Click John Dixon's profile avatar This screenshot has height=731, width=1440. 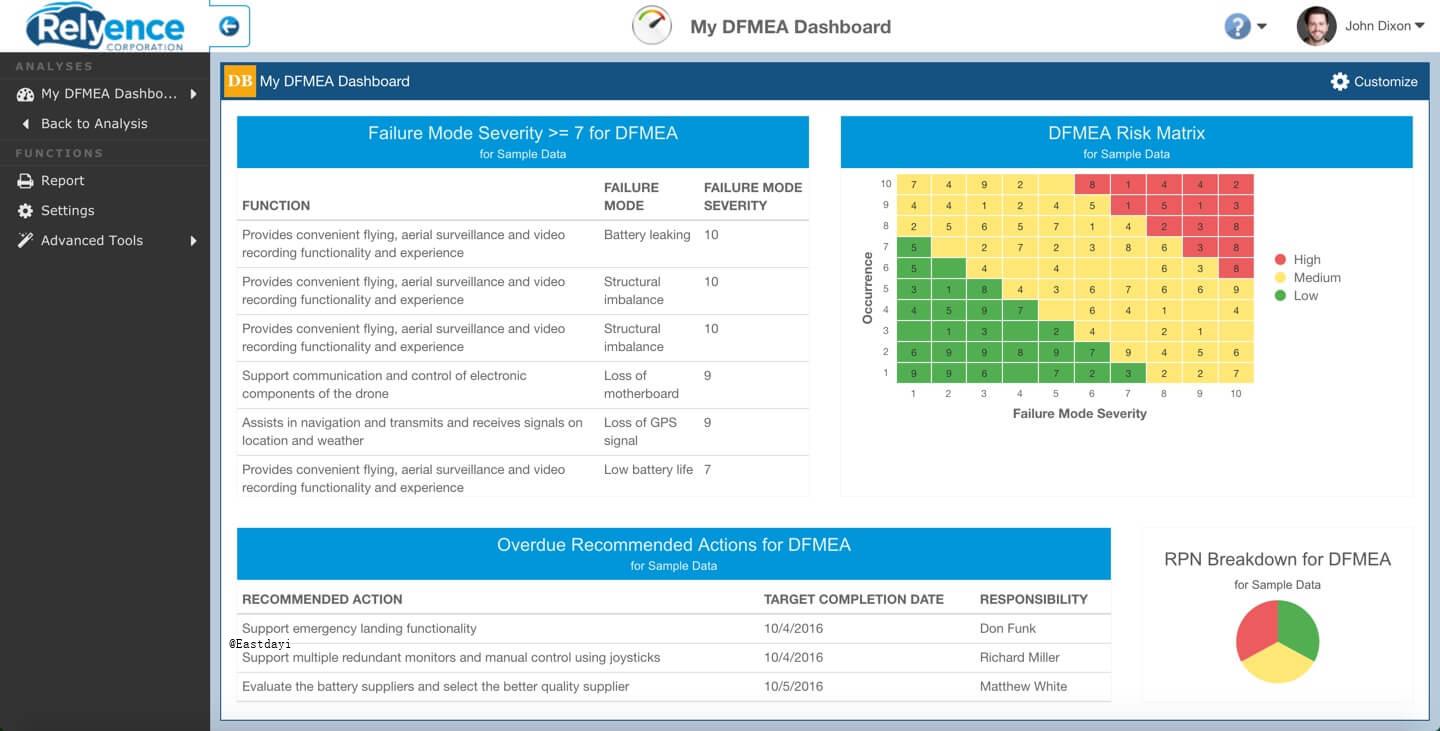1316,26
